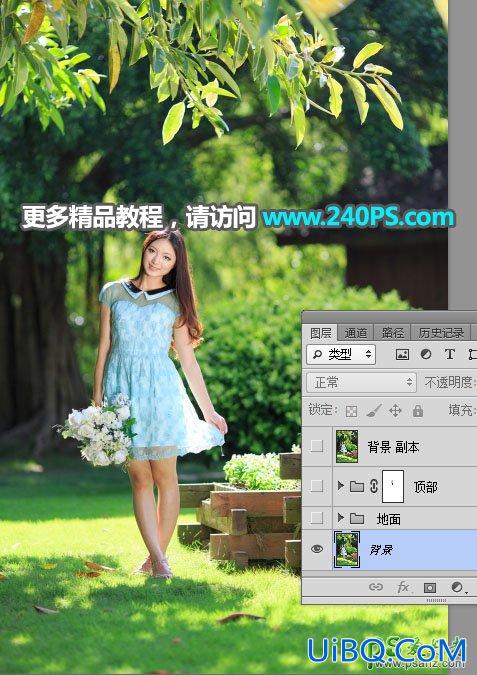This screenshot has width=477, height=675.
Task: Filter layers by shape icon
Action: click(472, 354)
